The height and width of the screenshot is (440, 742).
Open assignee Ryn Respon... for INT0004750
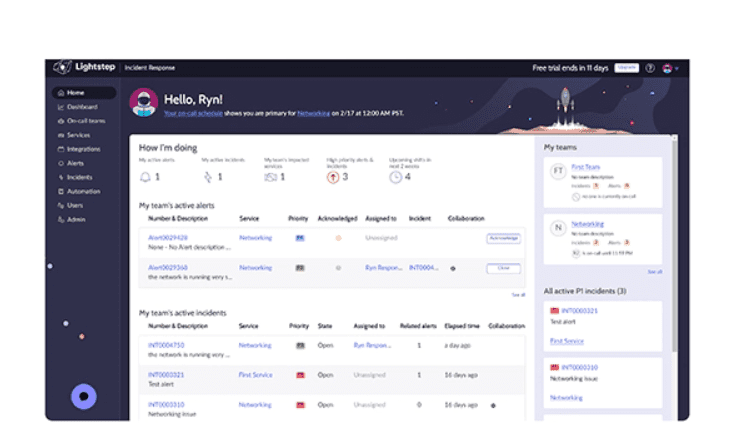click(372, 345)
